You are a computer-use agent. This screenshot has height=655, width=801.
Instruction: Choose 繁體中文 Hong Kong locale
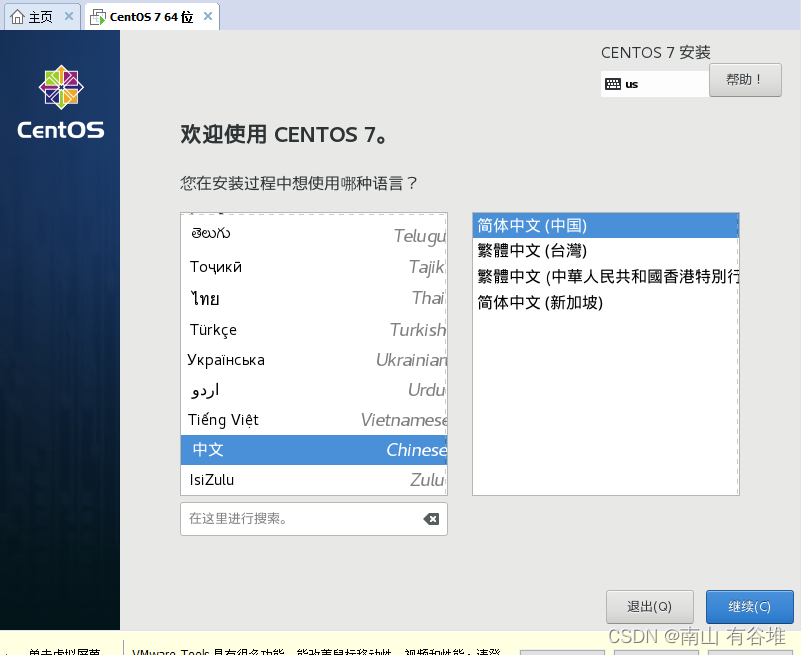(605, 276)
